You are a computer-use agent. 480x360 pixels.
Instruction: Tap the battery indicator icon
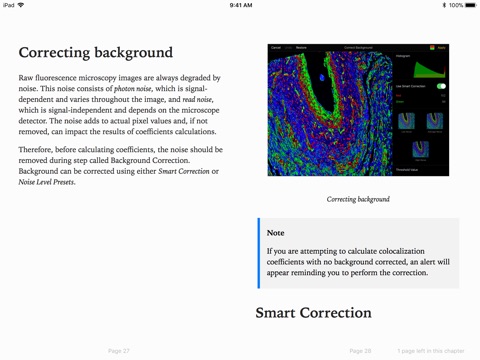click(x=471, y=5)
